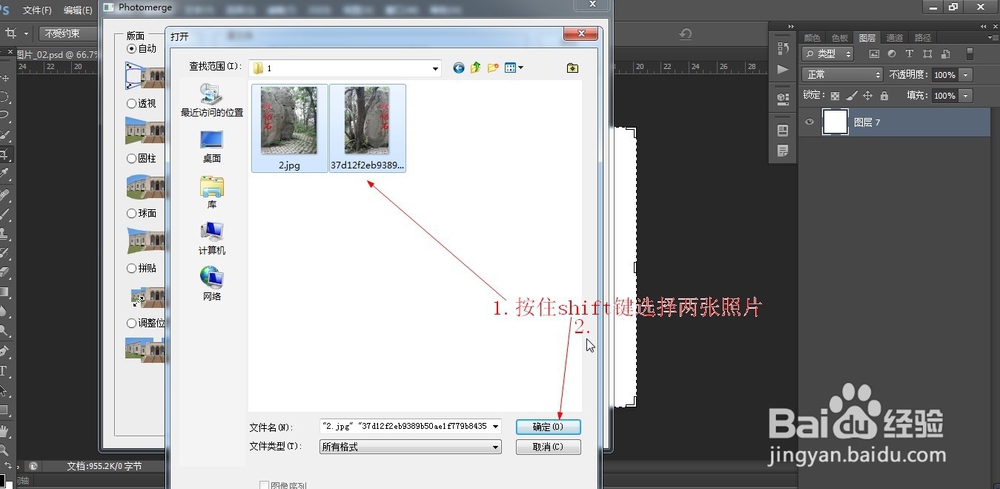Image resolution: width=1000 pixels, height=489 pixels.
Task: Open the Notes panel icon
Action: coord(783,151)
